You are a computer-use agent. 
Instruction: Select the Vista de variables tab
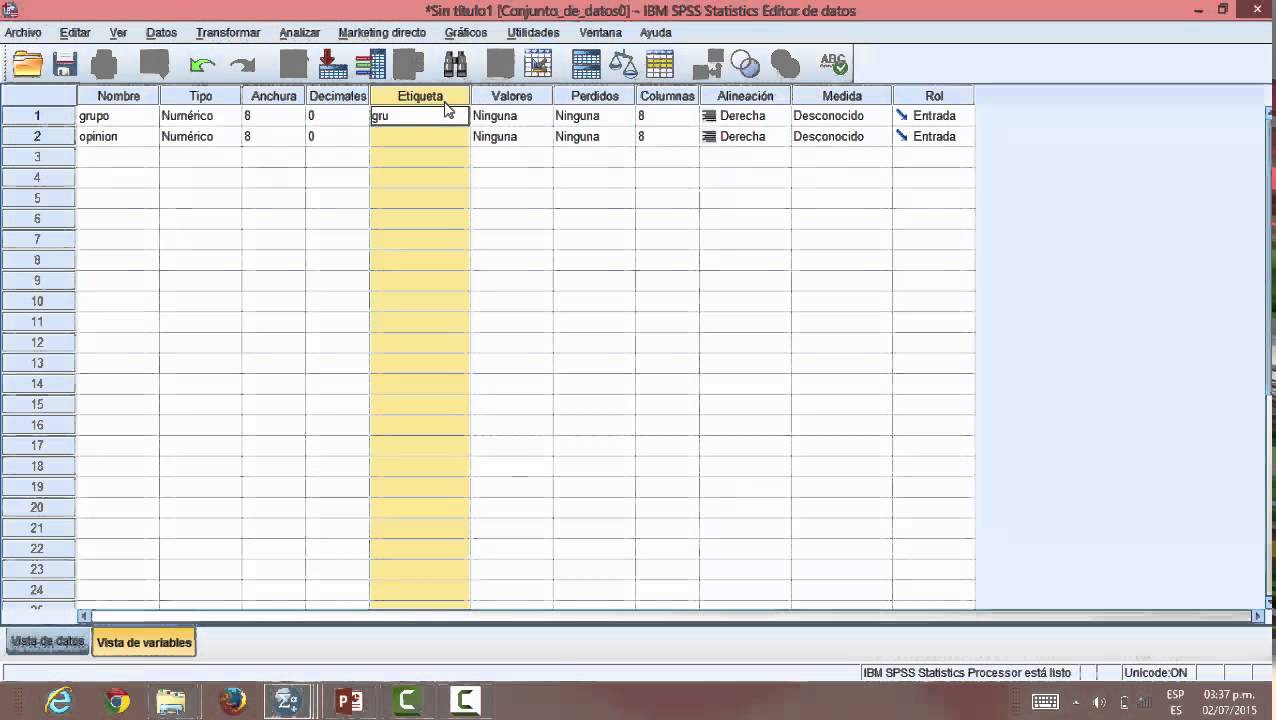click(144, 643)
